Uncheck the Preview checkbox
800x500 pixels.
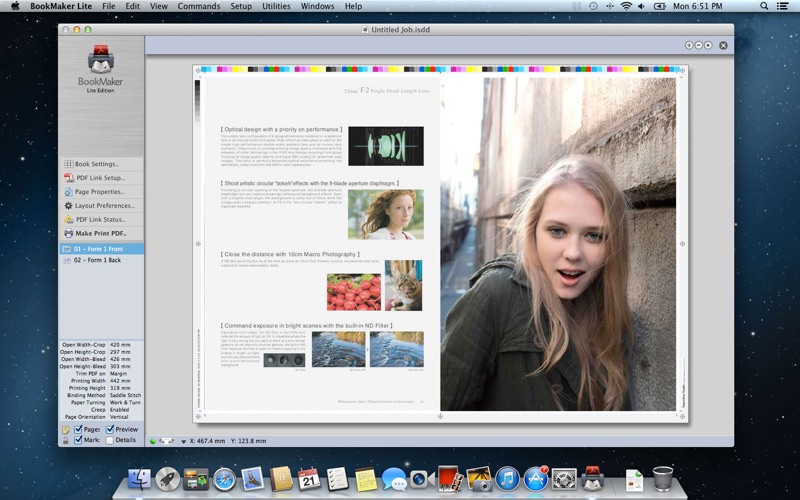pos(110,429)
